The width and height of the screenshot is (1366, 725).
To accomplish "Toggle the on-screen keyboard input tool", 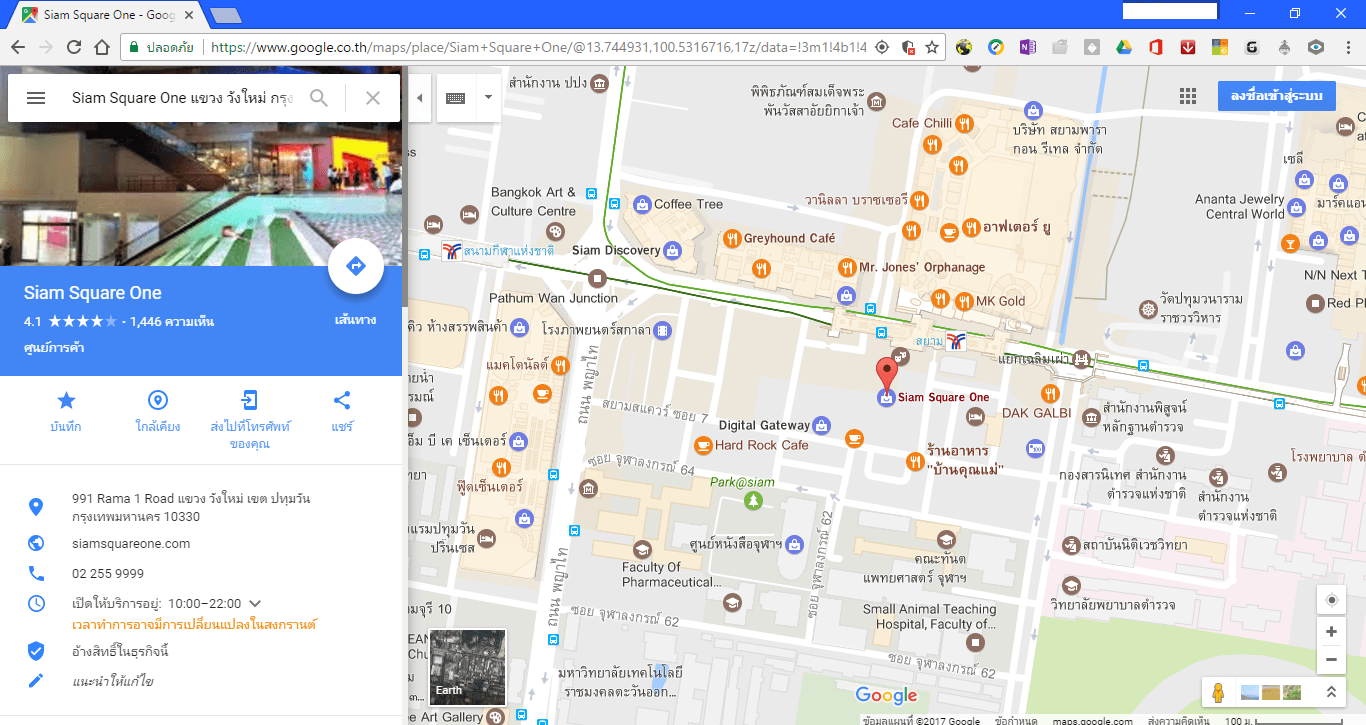I will tap(455, 98).
